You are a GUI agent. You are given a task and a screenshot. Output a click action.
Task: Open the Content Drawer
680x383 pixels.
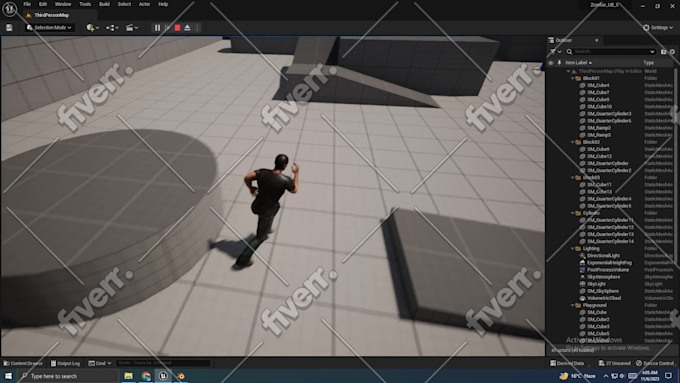click(x=23, y=363)
